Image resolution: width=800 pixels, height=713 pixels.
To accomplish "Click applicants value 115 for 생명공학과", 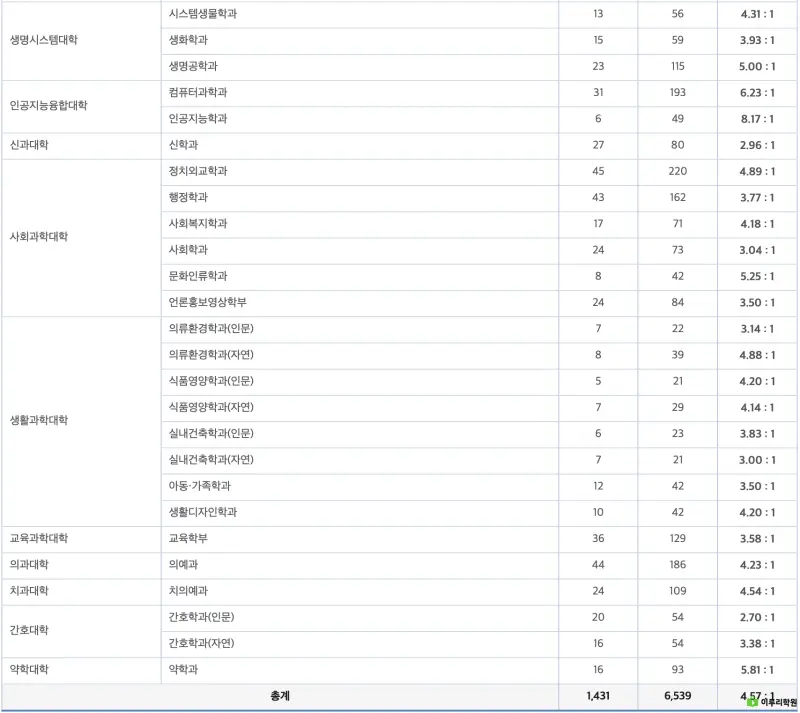I will click(678, 66).
